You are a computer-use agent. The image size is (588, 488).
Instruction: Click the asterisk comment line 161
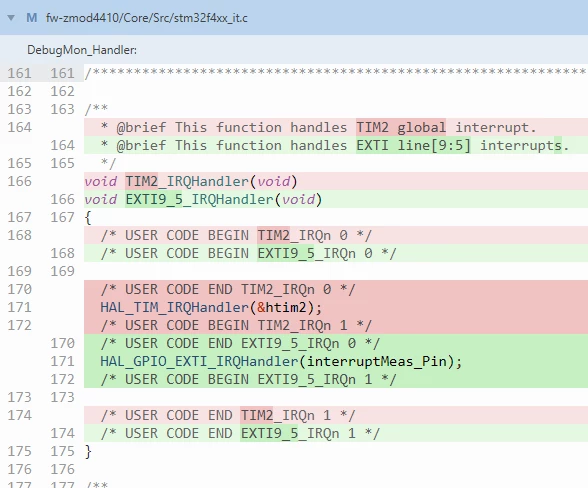click(x=336, y=72)
